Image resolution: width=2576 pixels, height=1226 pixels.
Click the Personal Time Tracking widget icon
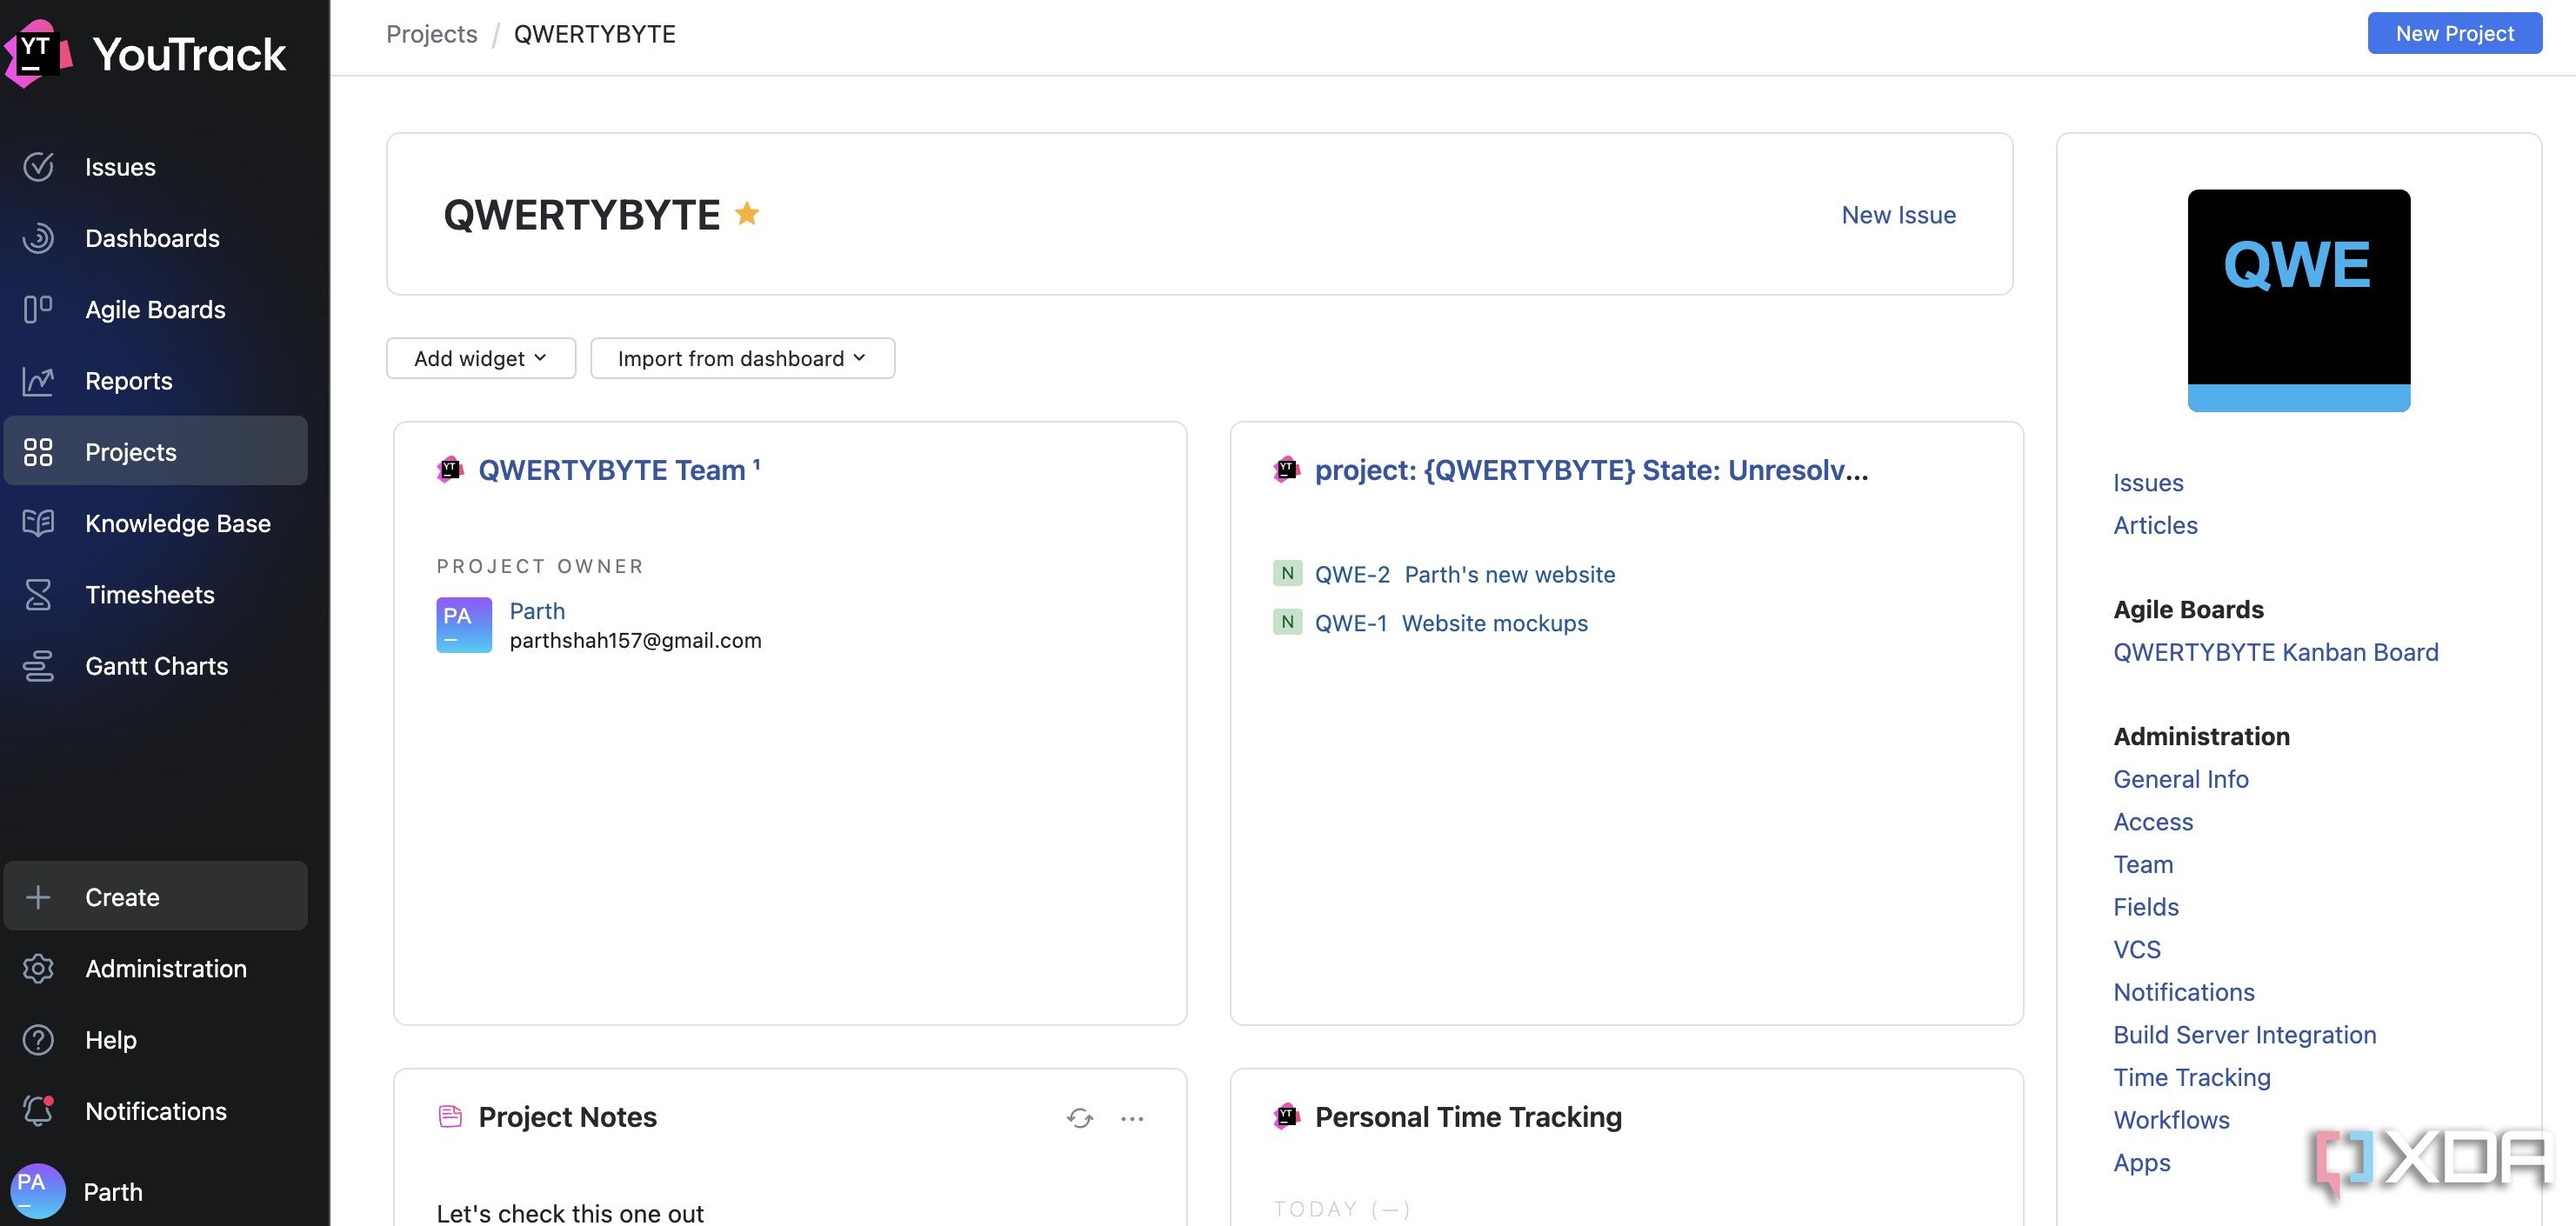[1286, 1116]
